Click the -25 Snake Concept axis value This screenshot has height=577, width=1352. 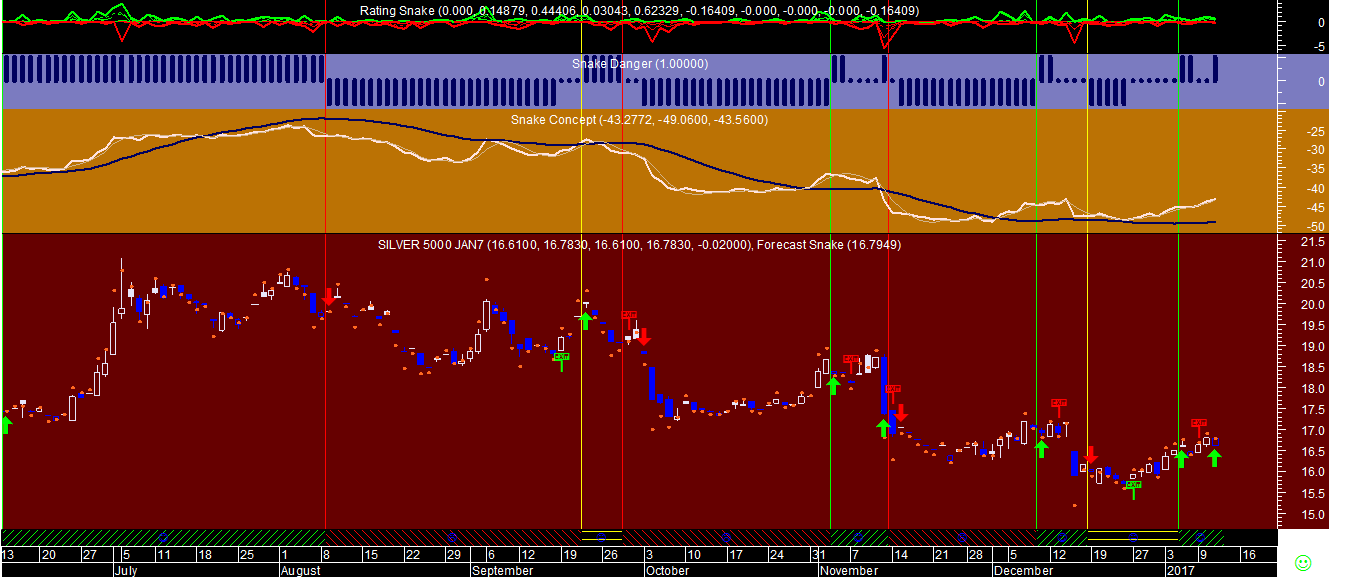(x=1314, y=132)
